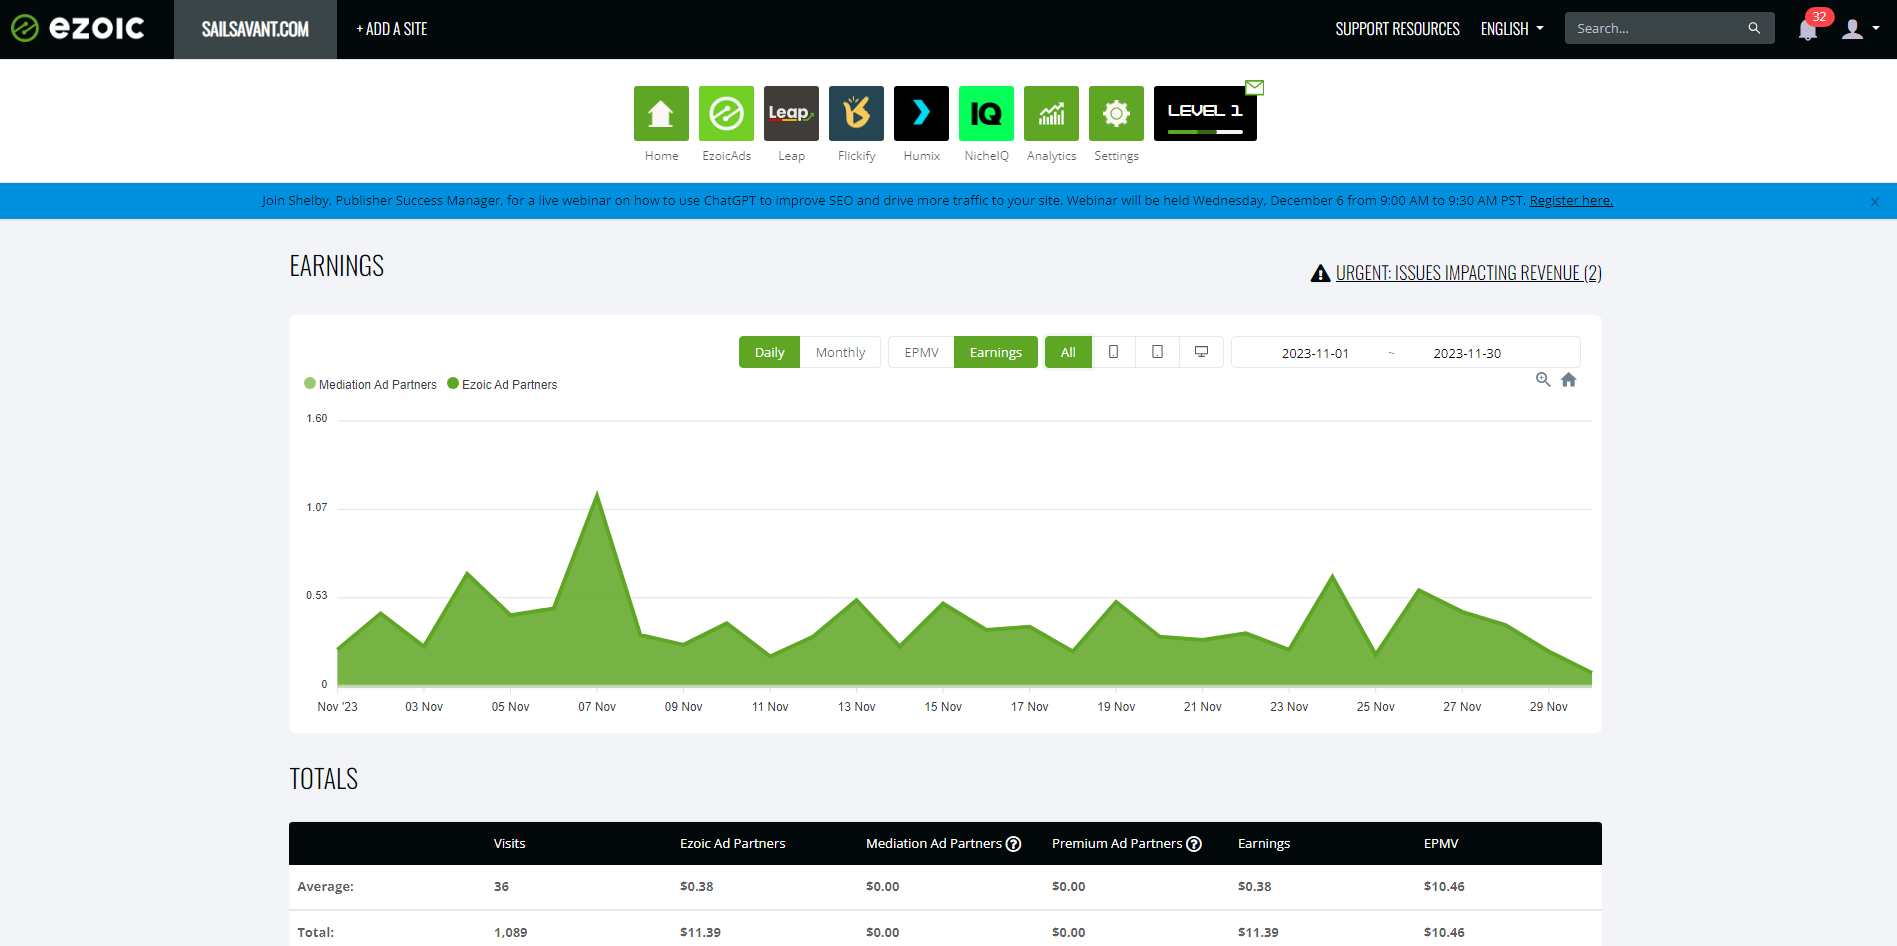
Task: Filter chart by desktop device icon
Action: (x=1201, y=352)
